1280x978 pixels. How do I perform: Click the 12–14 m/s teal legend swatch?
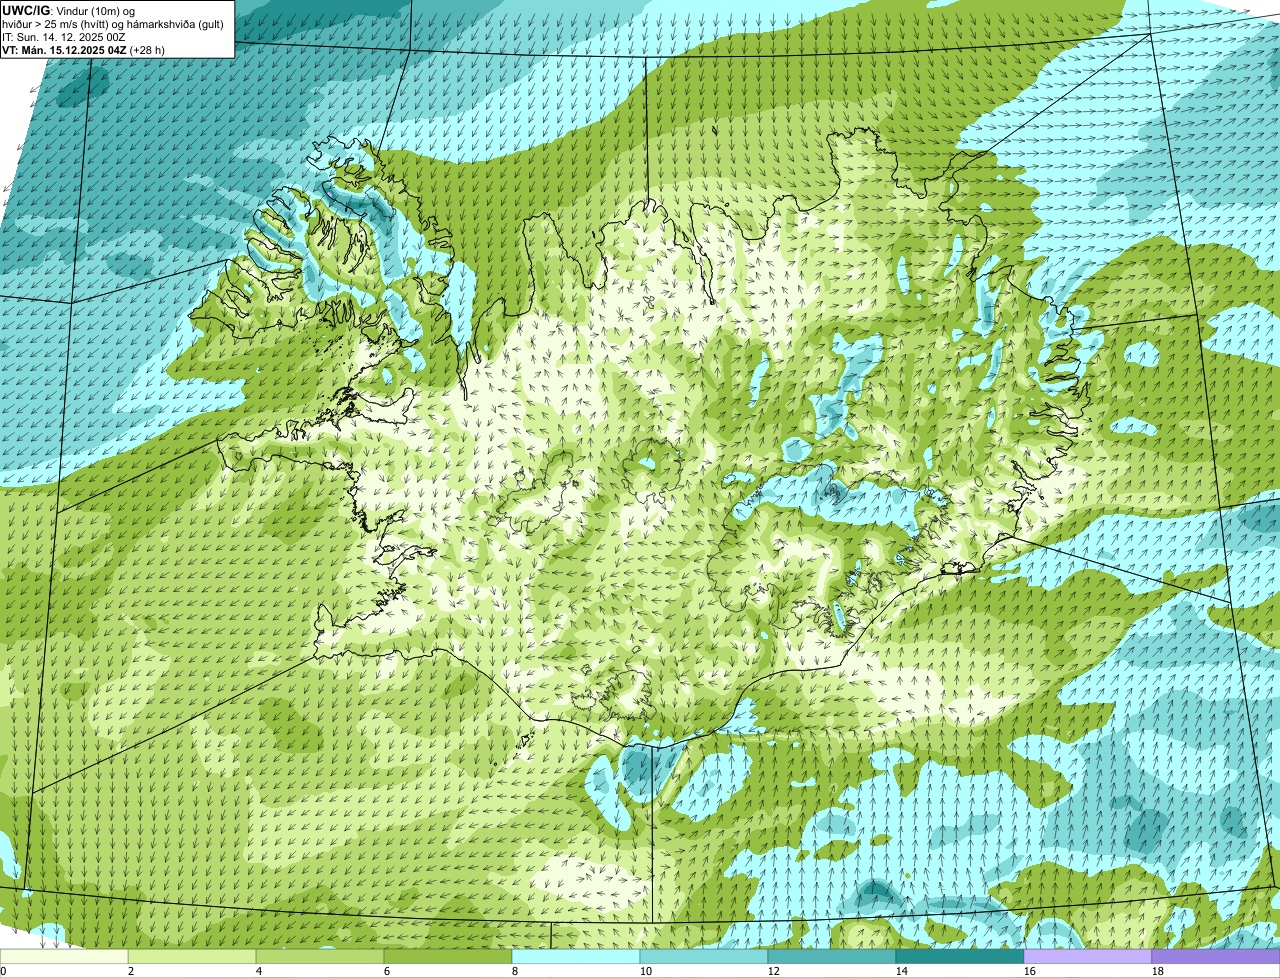[x=832, y=957]
